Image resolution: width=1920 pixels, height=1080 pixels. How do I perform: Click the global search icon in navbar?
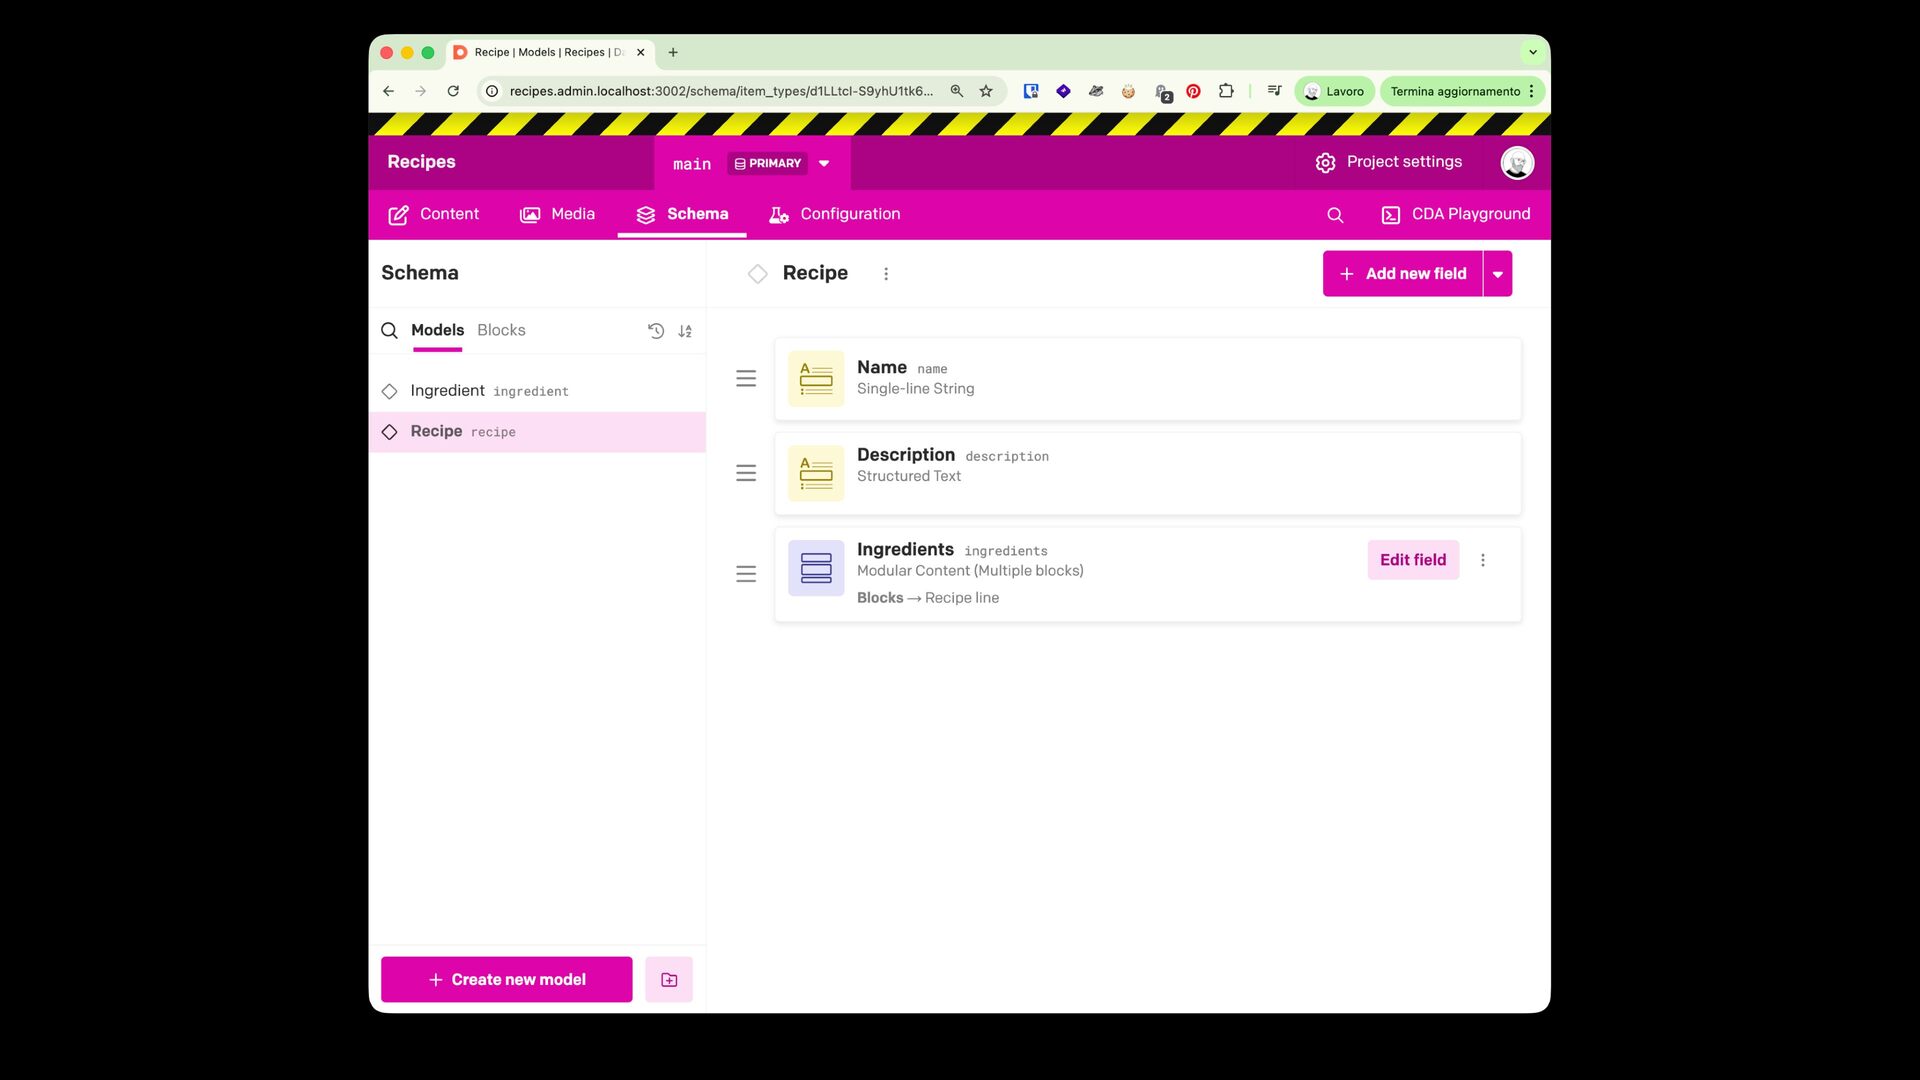[x=1335, y=215]
